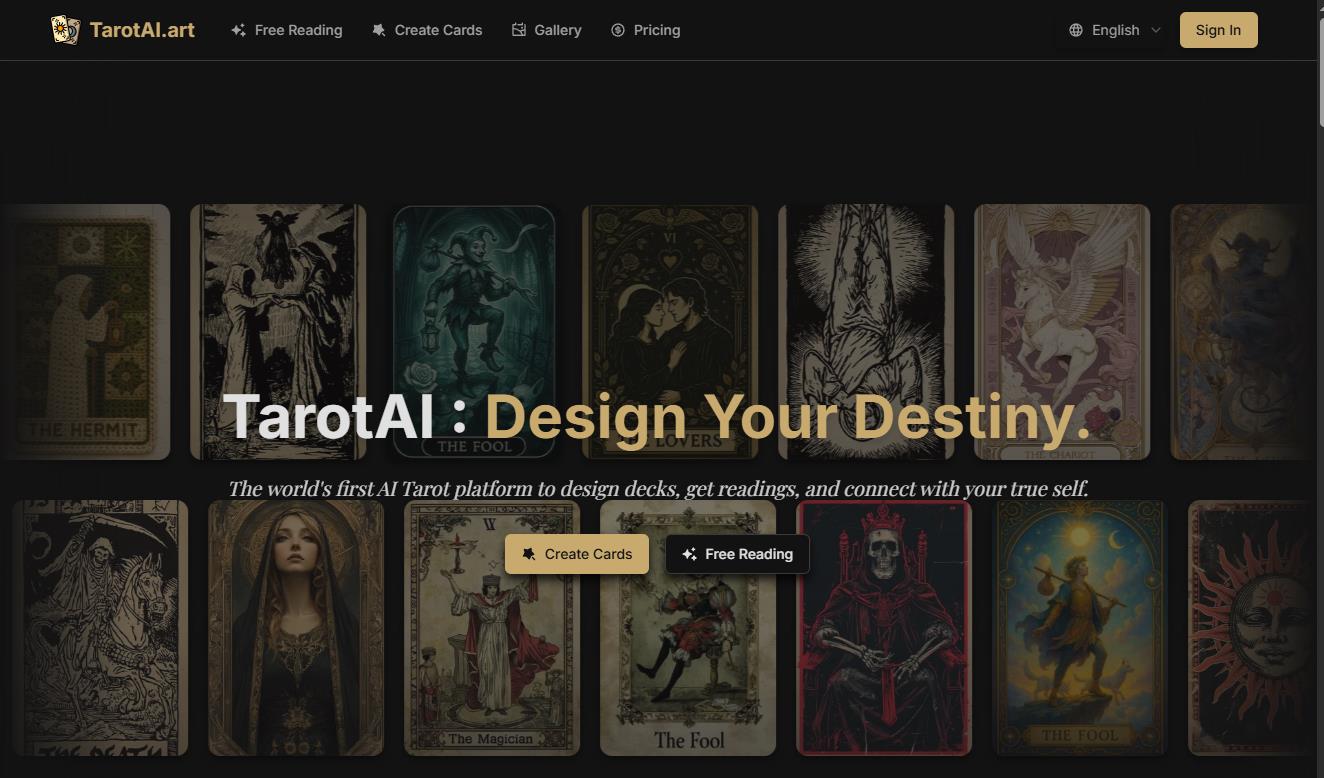The image size is (1324, 778).
Task: Select The Chariot winged horse card
Action: [x=1062, y=332]
